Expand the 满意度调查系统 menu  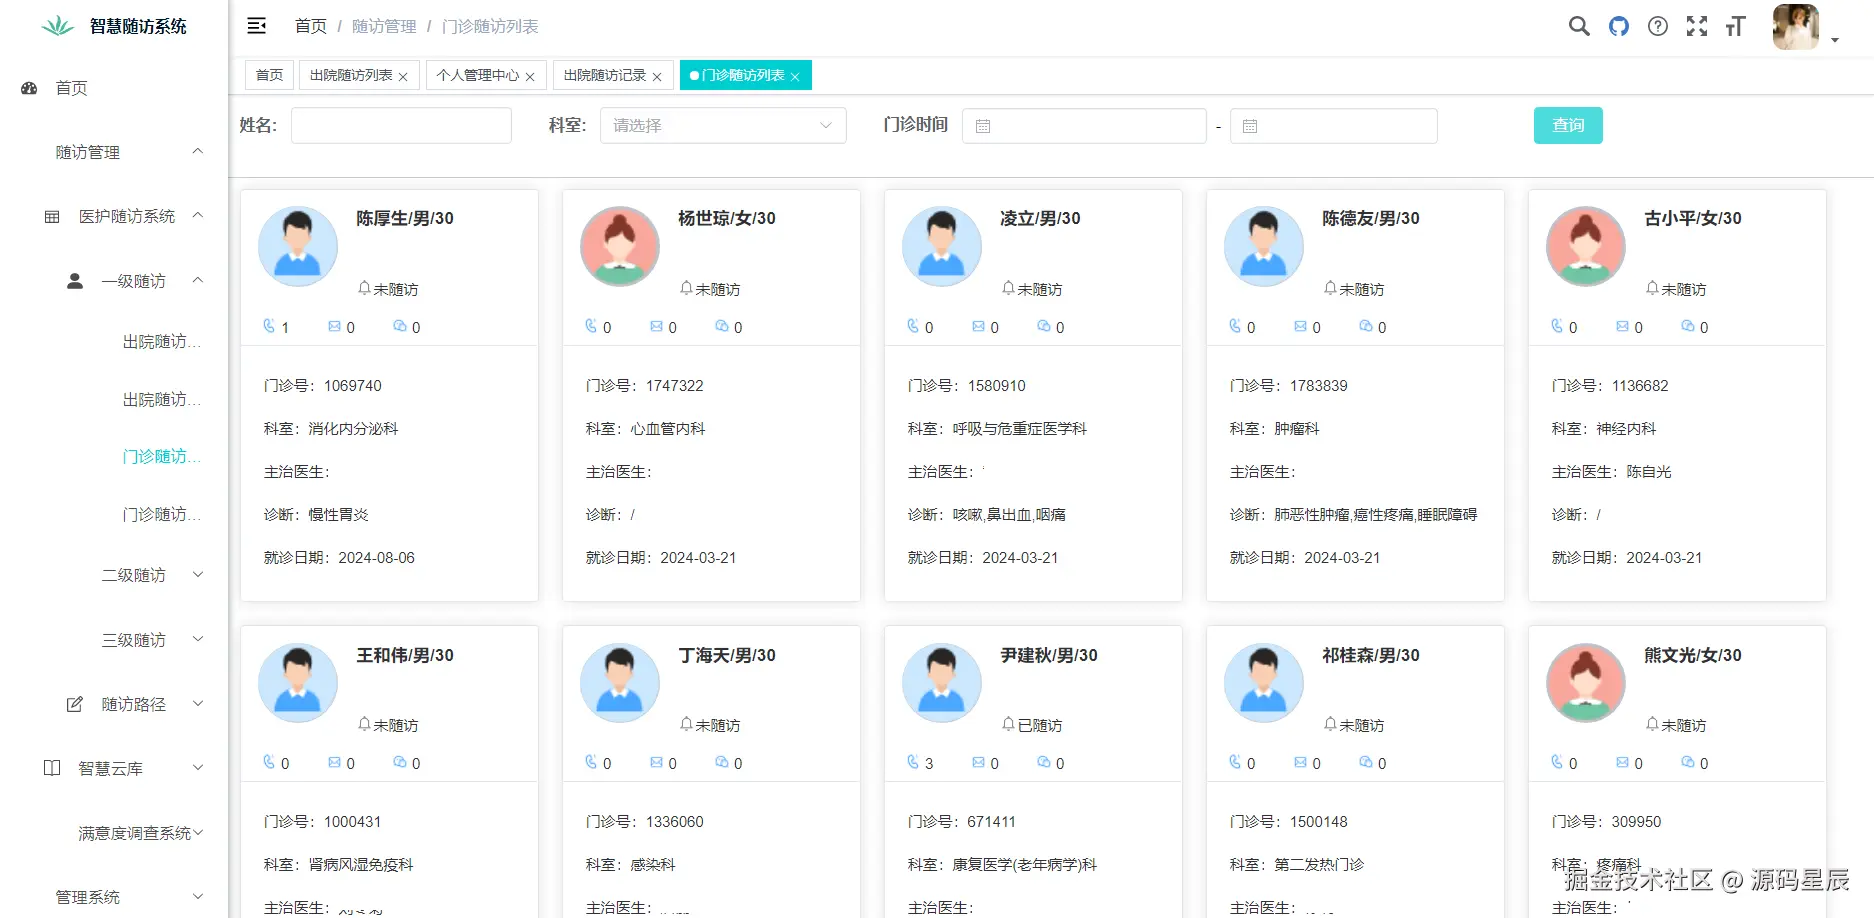[x=114, y=833]
